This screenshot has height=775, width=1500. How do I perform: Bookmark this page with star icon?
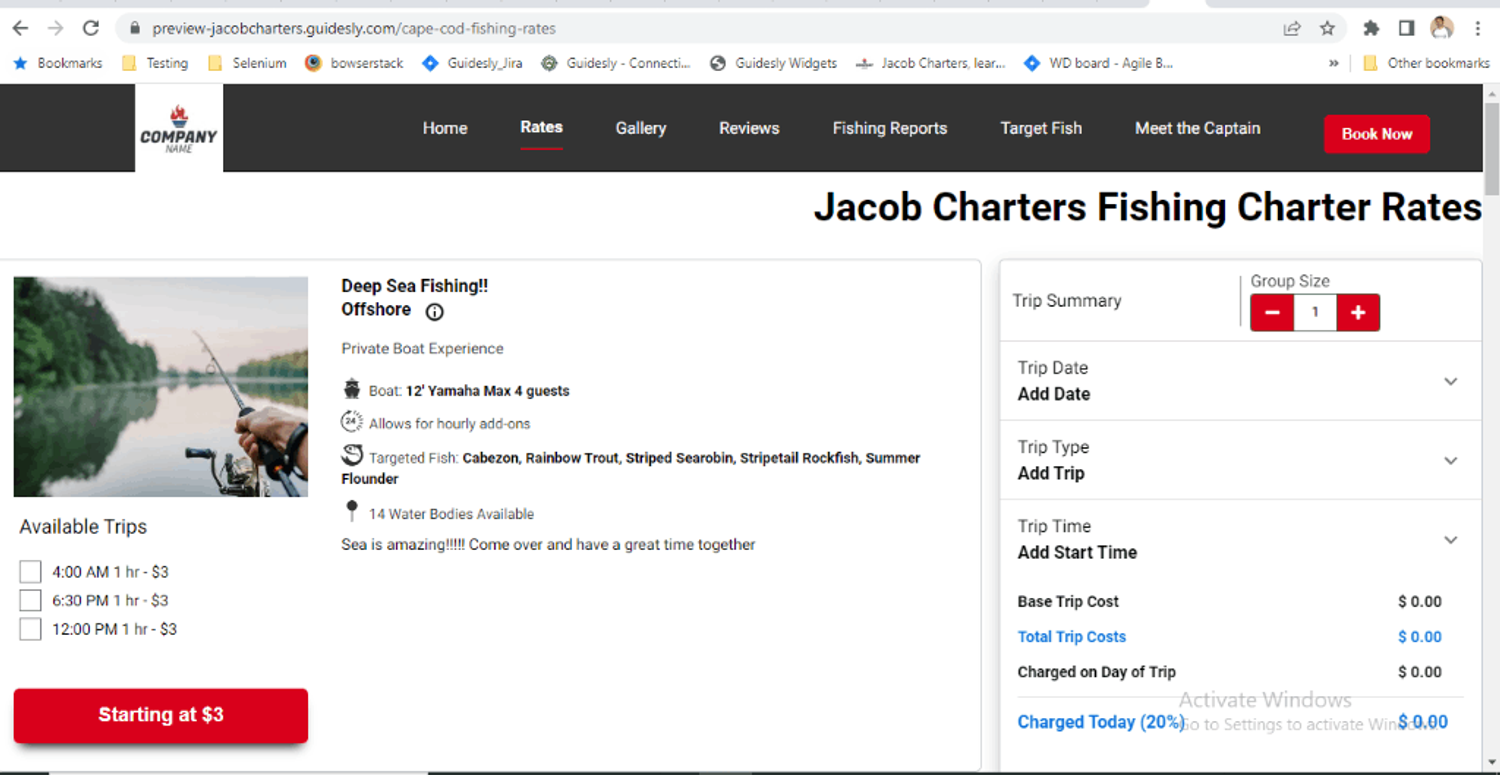point(1327,28)
